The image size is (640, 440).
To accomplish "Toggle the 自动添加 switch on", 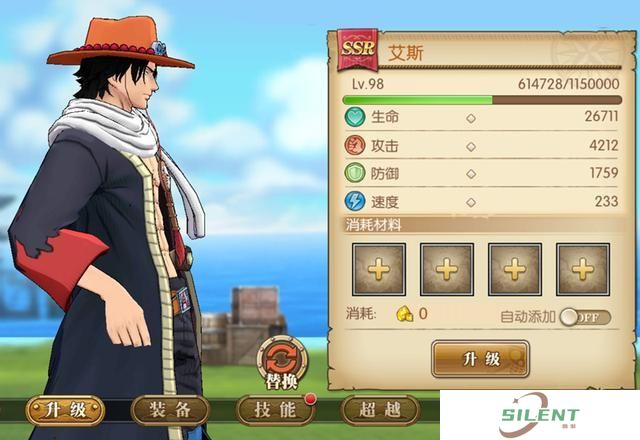I will point(585,317).
